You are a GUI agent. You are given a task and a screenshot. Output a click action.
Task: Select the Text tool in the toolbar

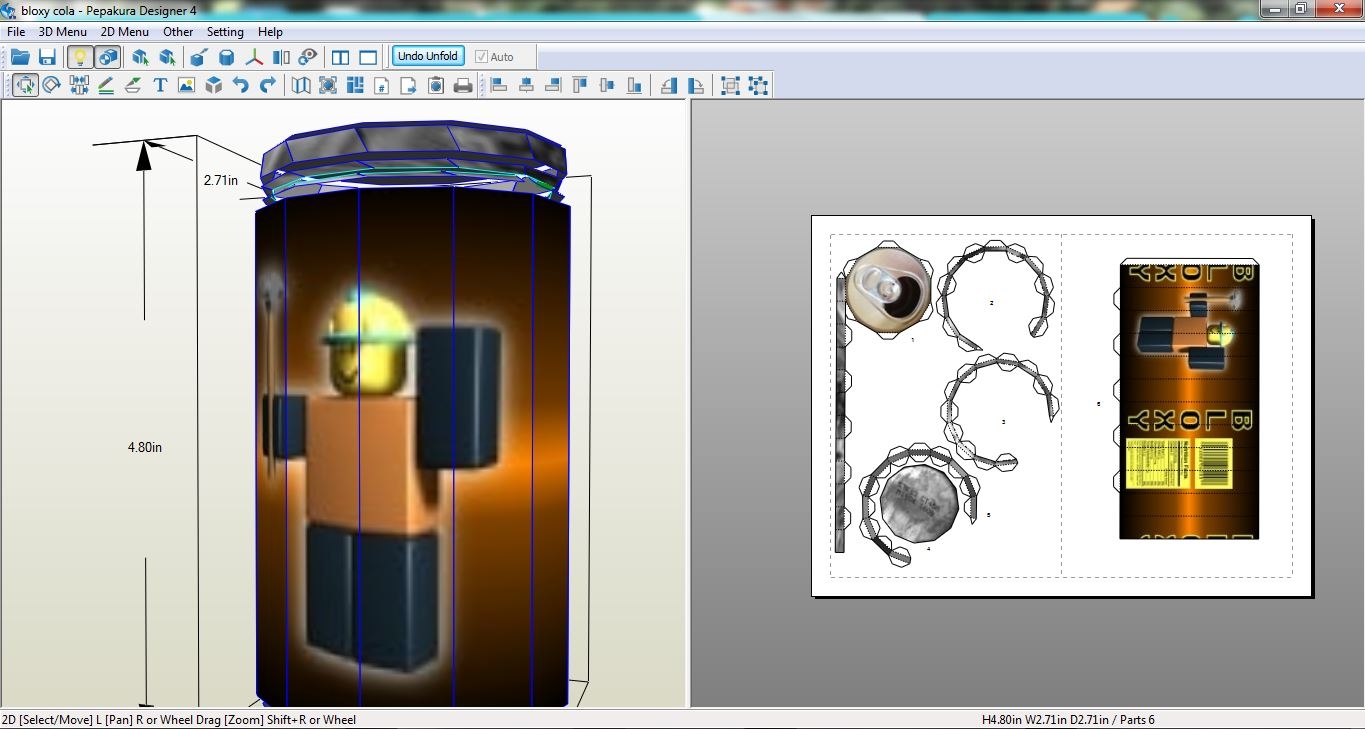coord(159,86)
